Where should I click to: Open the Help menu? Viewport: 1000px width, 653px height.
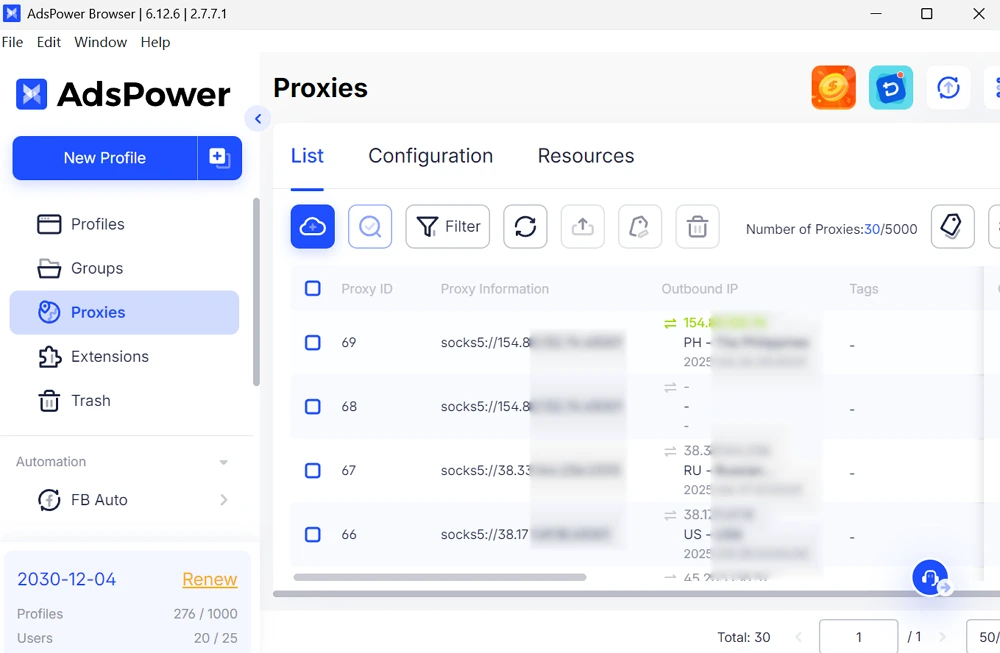point(155,42)
